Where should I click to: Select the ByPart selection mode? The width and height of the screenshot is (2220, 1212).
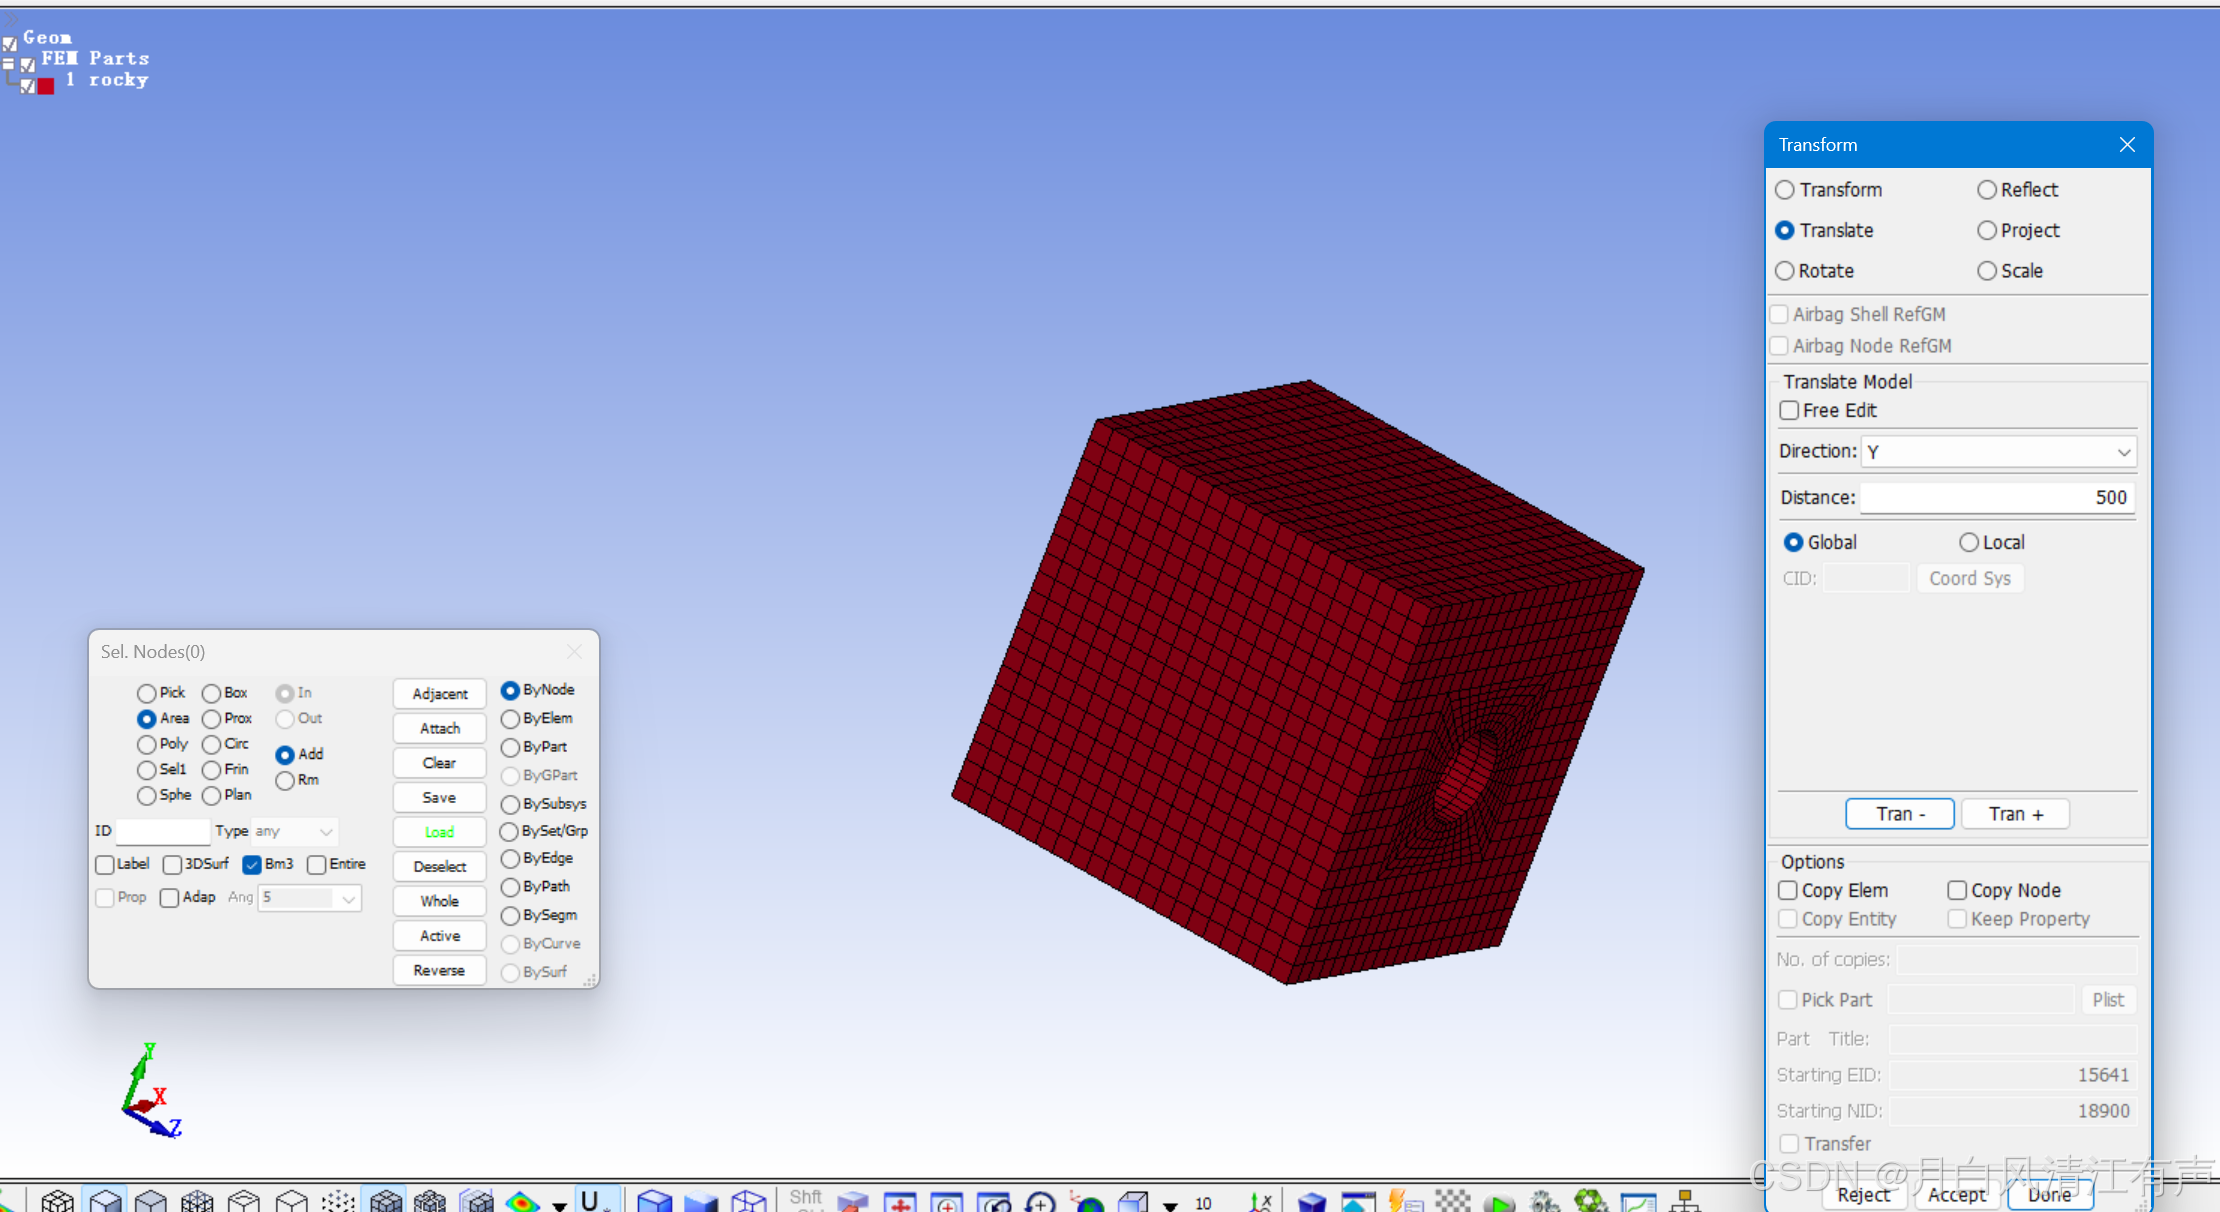point(511,747)
